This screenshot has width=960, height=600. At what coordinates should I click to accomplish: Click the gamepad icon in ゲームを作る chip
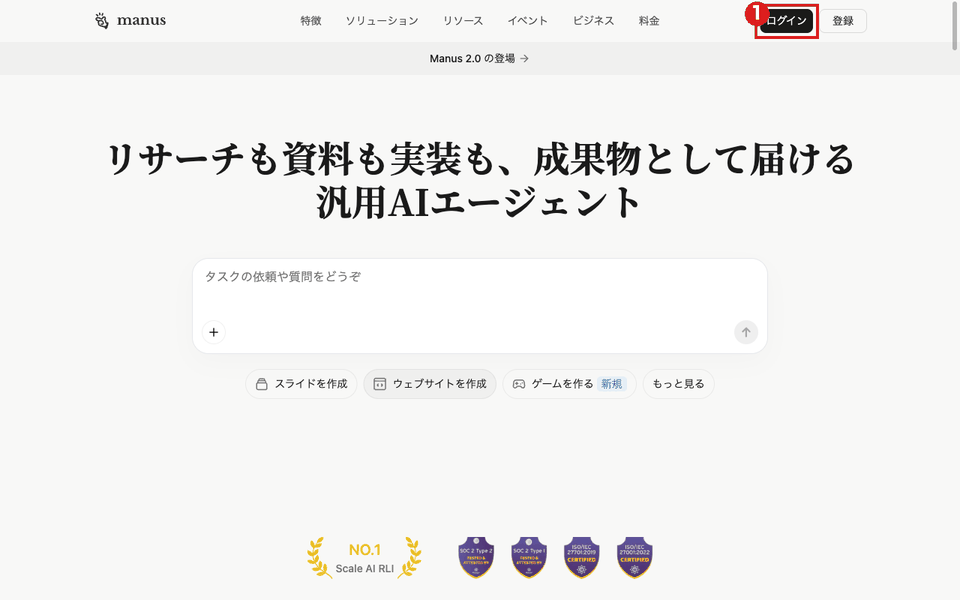(519, 384)
